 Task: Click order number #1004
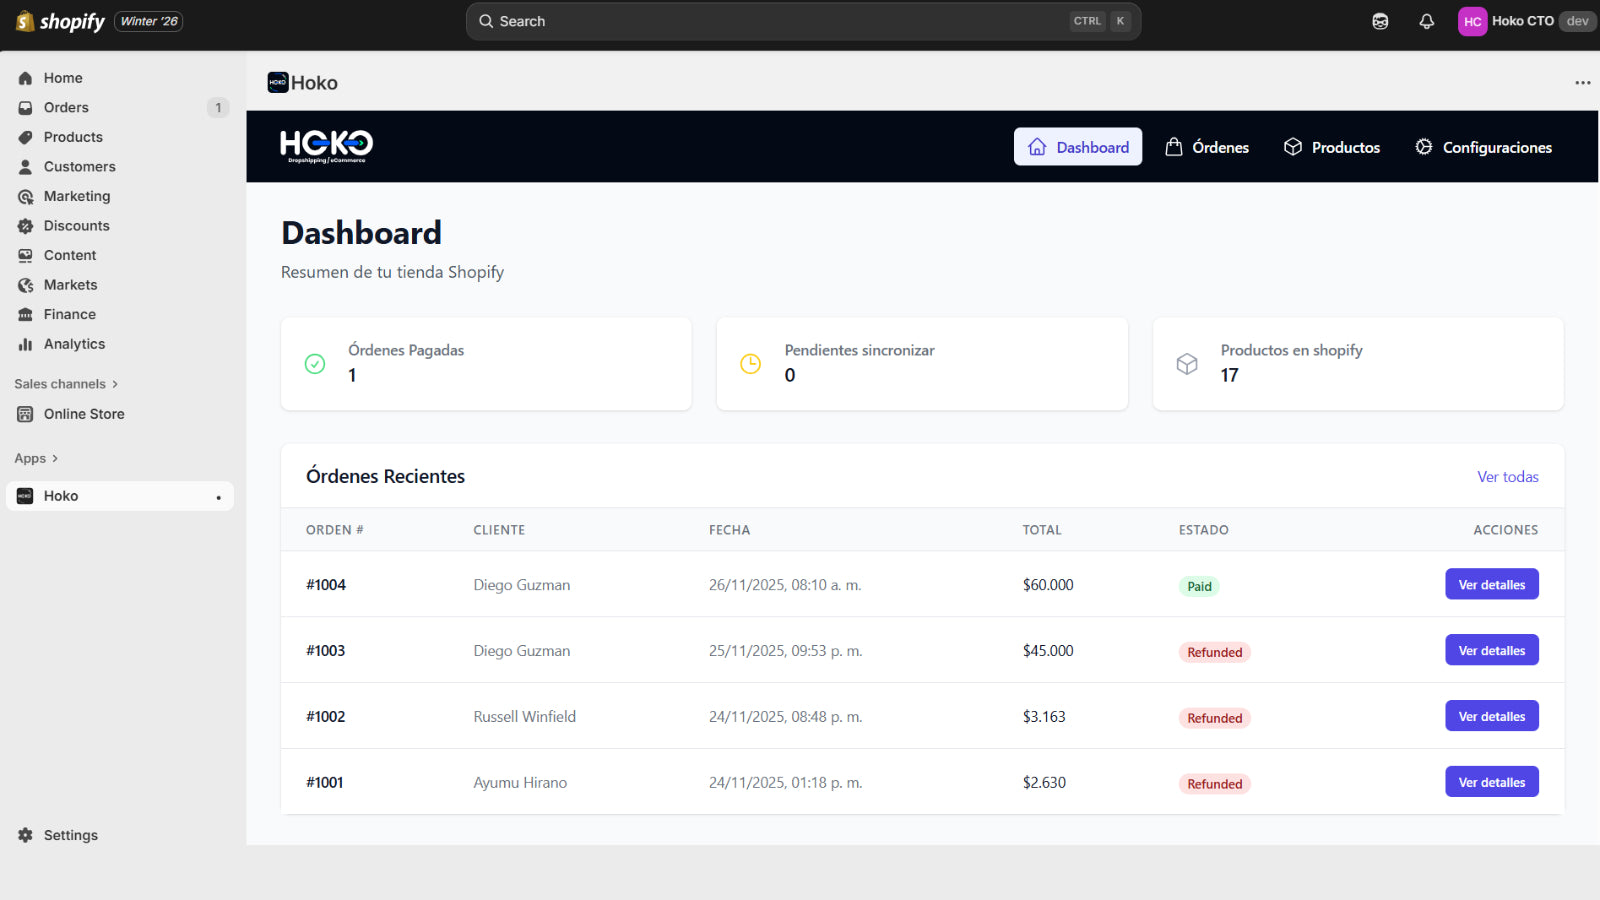326,585
